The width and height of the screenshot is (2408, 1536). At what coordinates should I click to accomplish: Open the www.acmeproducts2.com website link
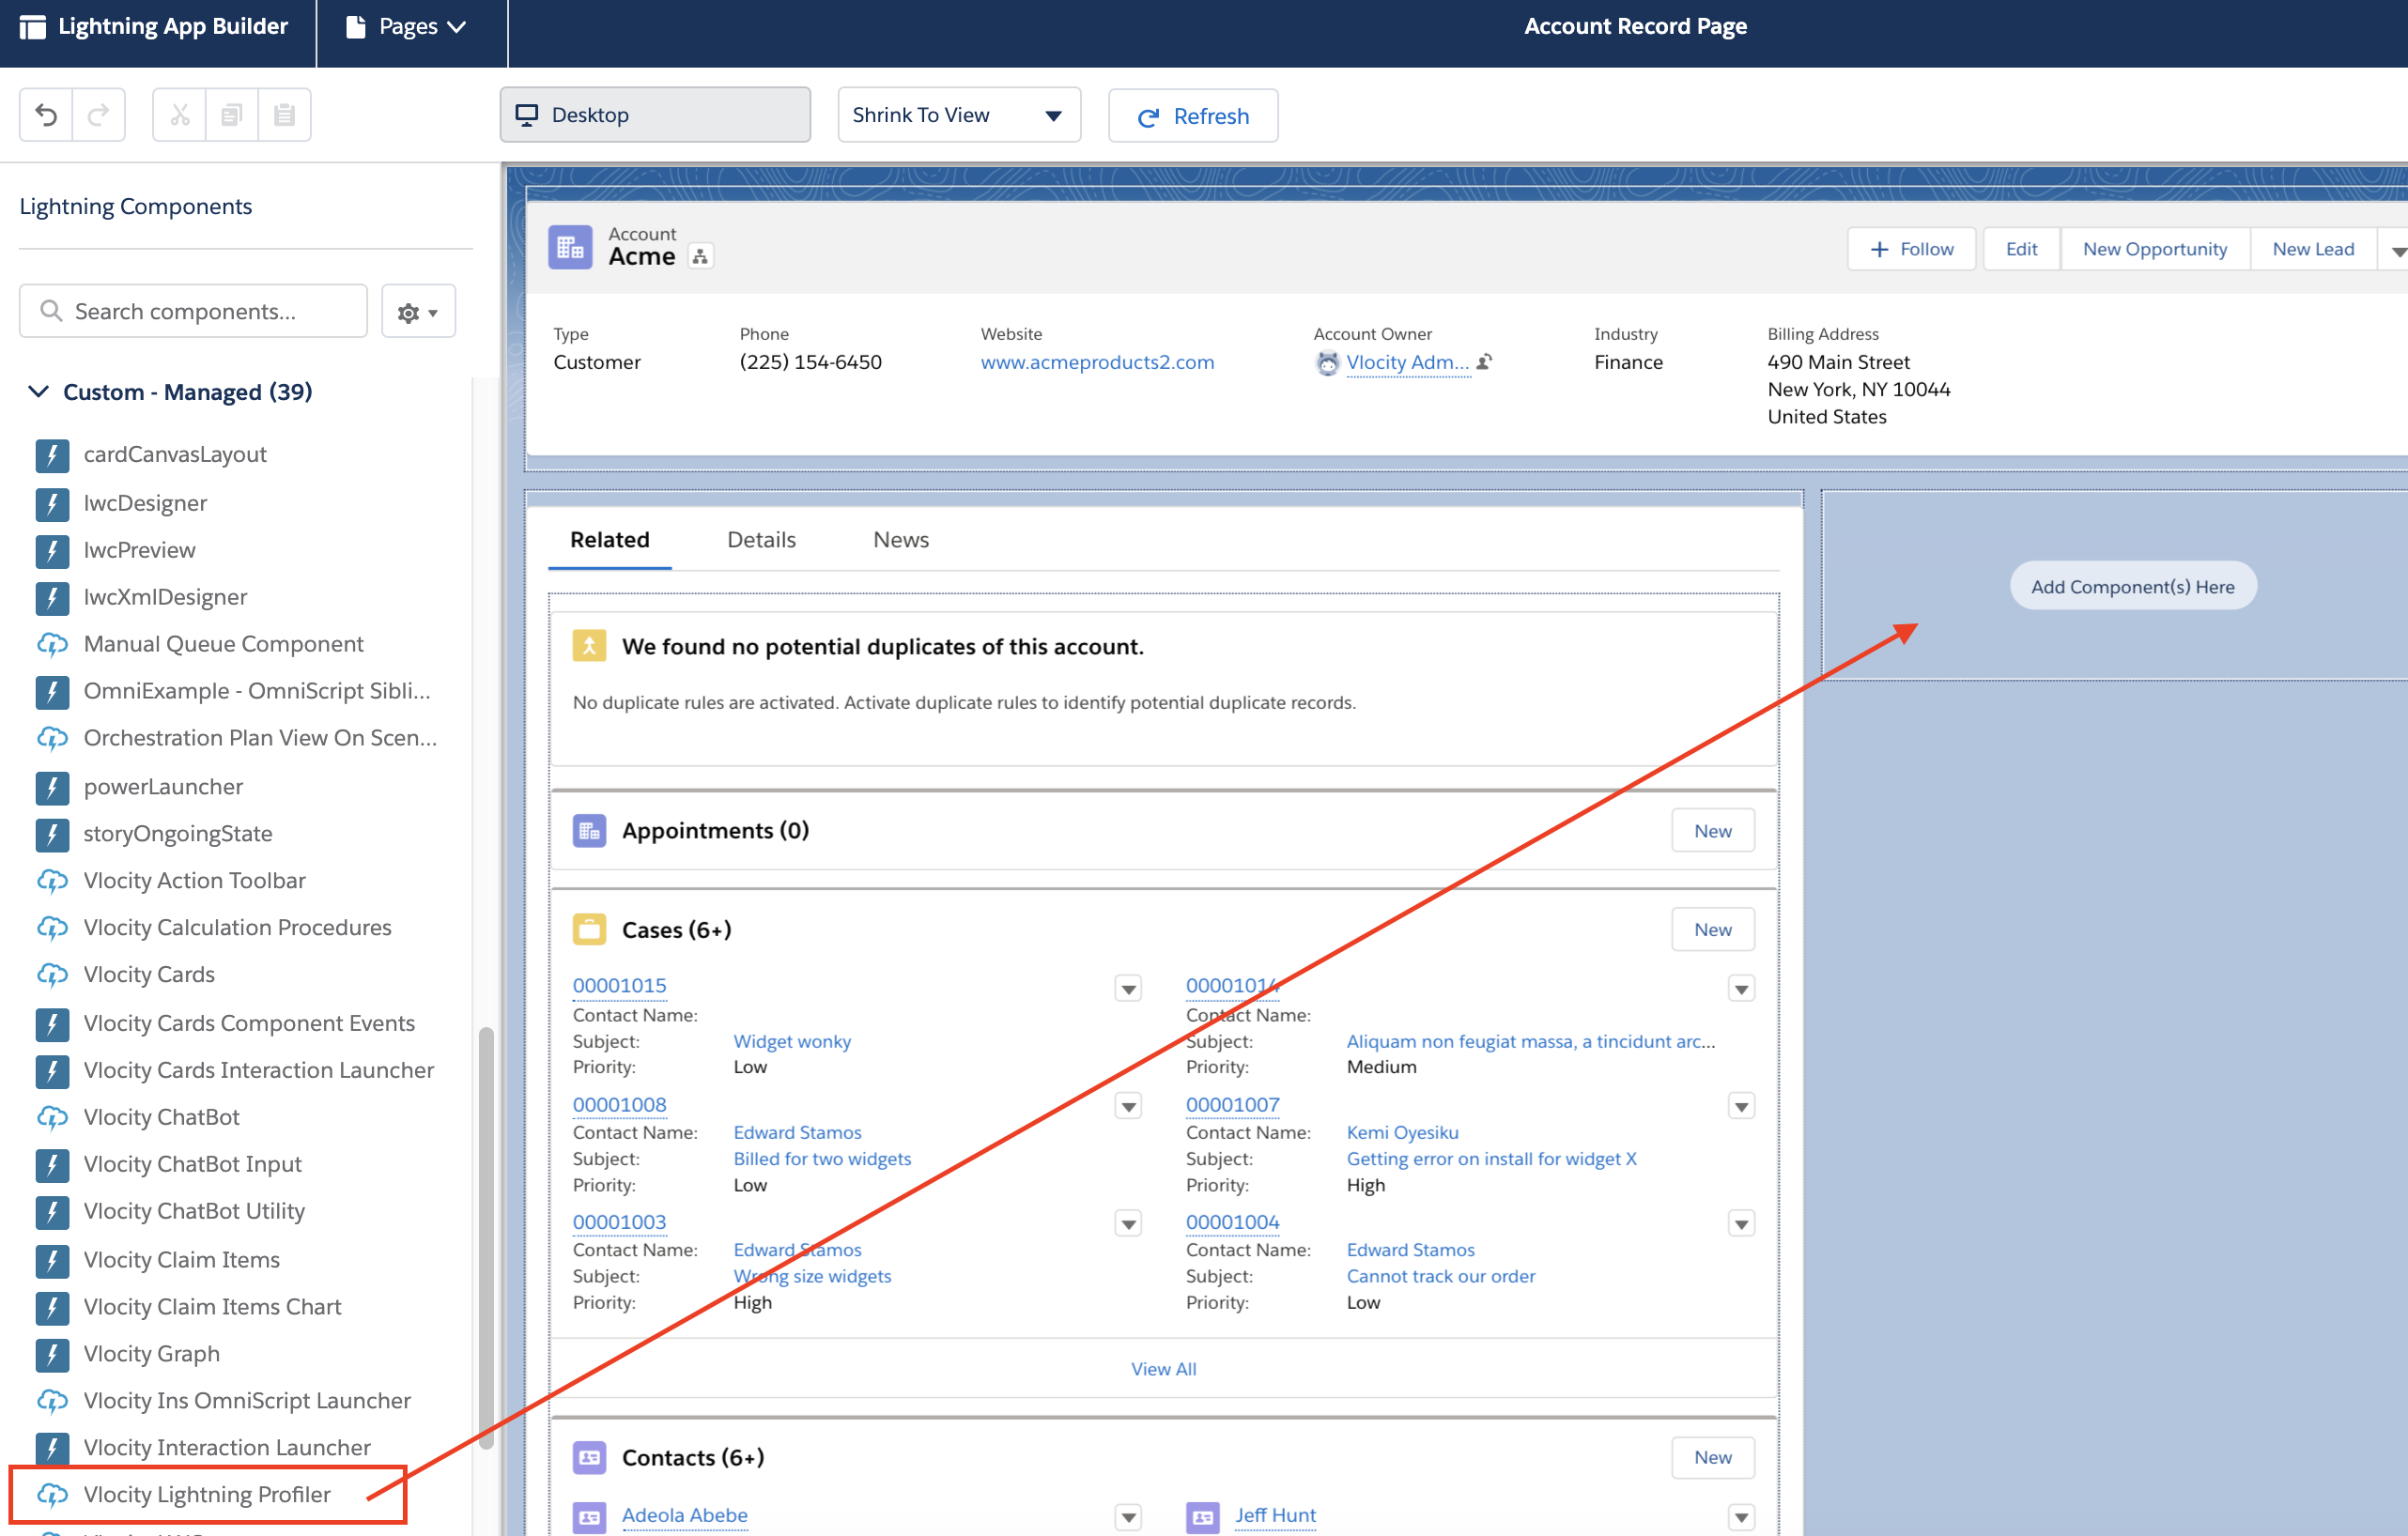[1097, 362]
